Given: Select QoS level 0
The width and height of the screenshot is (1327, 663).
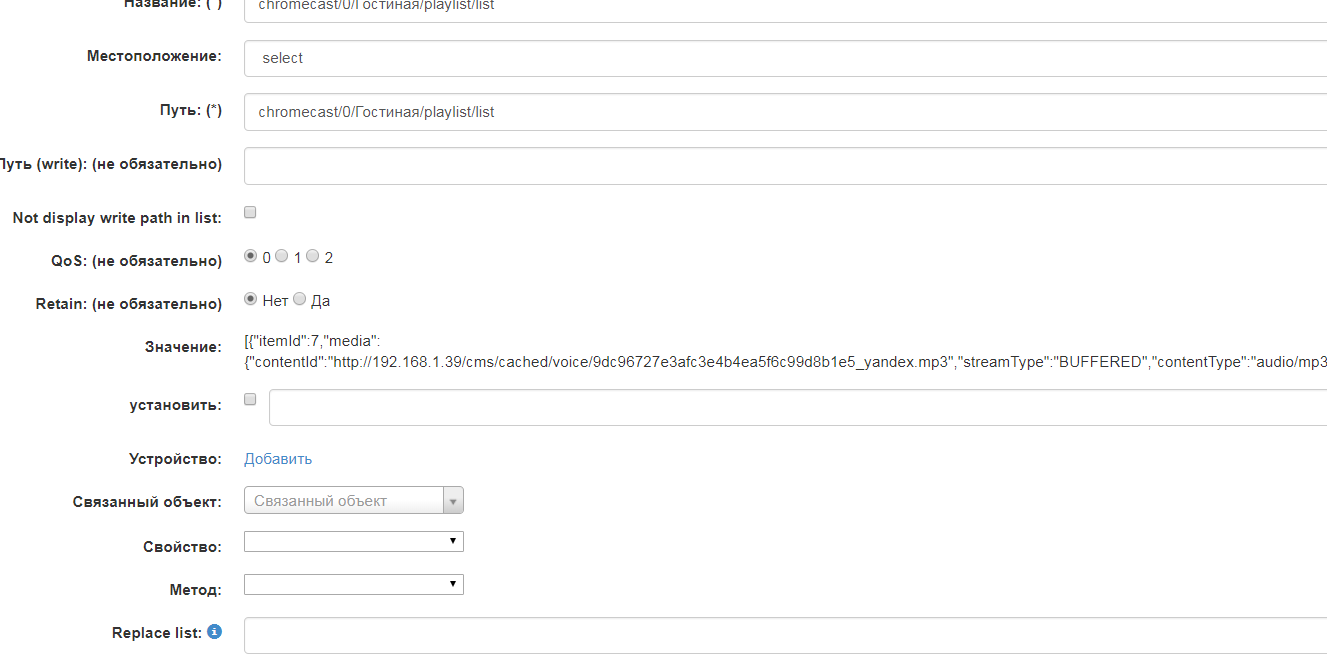Looking at the screenshot, I should click(x=250, y=255).
